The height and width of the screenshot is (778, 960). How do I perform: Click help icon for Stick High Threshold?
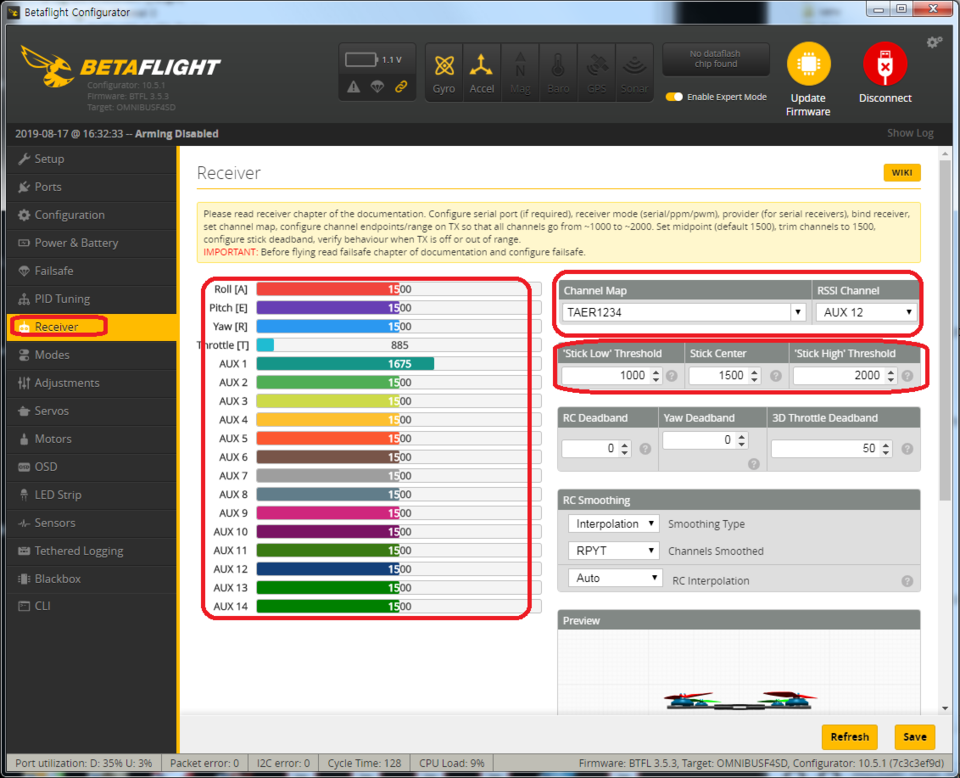(907, 376)
